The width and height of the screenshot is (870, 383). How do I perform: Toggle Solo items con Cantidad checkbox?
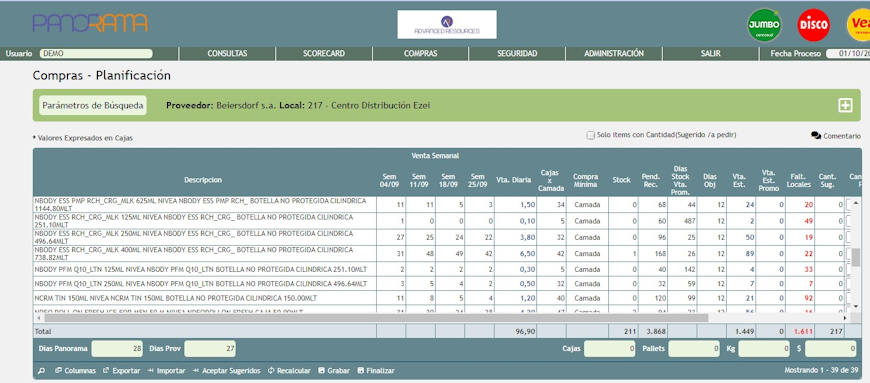(x=590, y=135)
